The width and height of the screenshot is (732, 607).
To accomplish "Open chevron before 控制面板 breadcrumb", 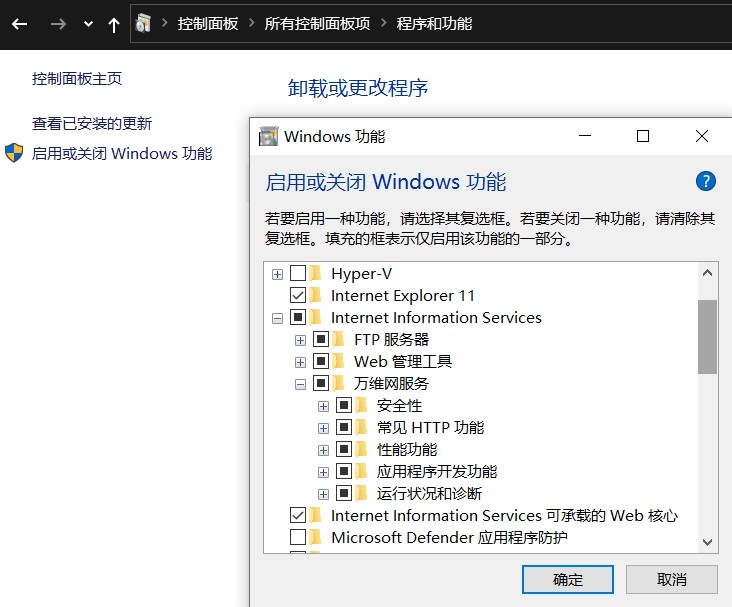I will tap(164, 23).
